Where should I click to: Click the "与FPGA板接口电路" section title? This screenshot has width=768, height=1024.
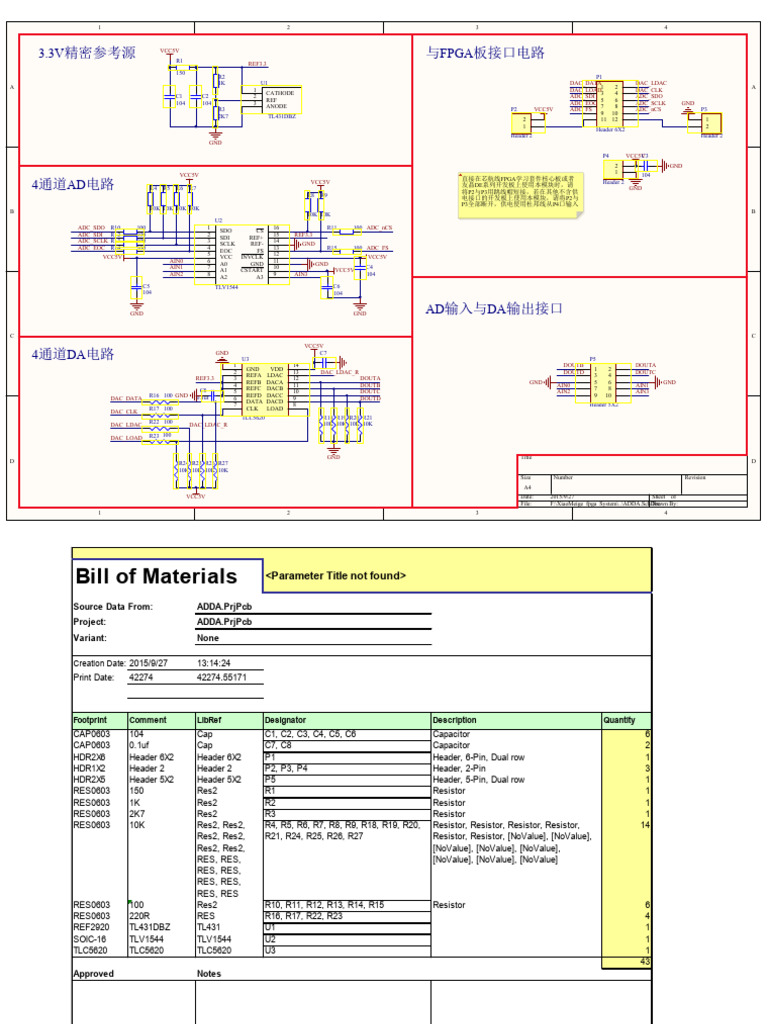485,53
